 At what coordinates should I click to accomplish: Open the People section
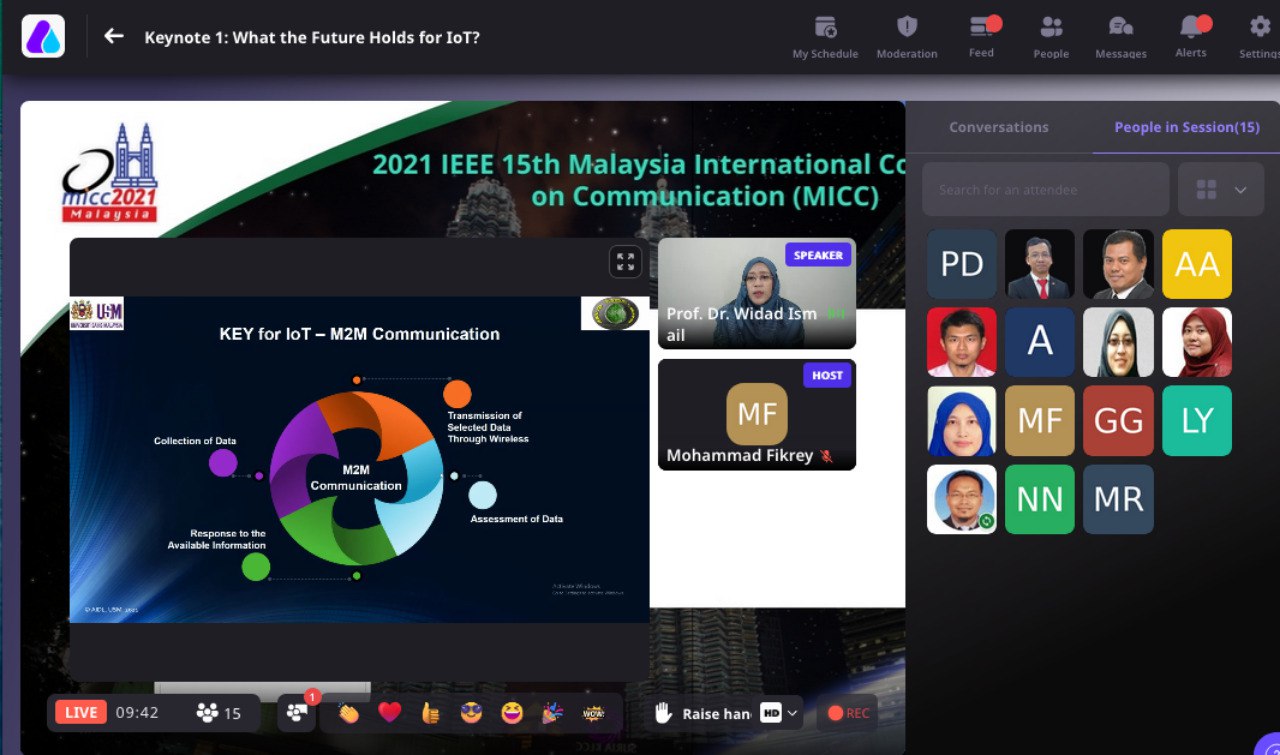(x=1051, y=38)
